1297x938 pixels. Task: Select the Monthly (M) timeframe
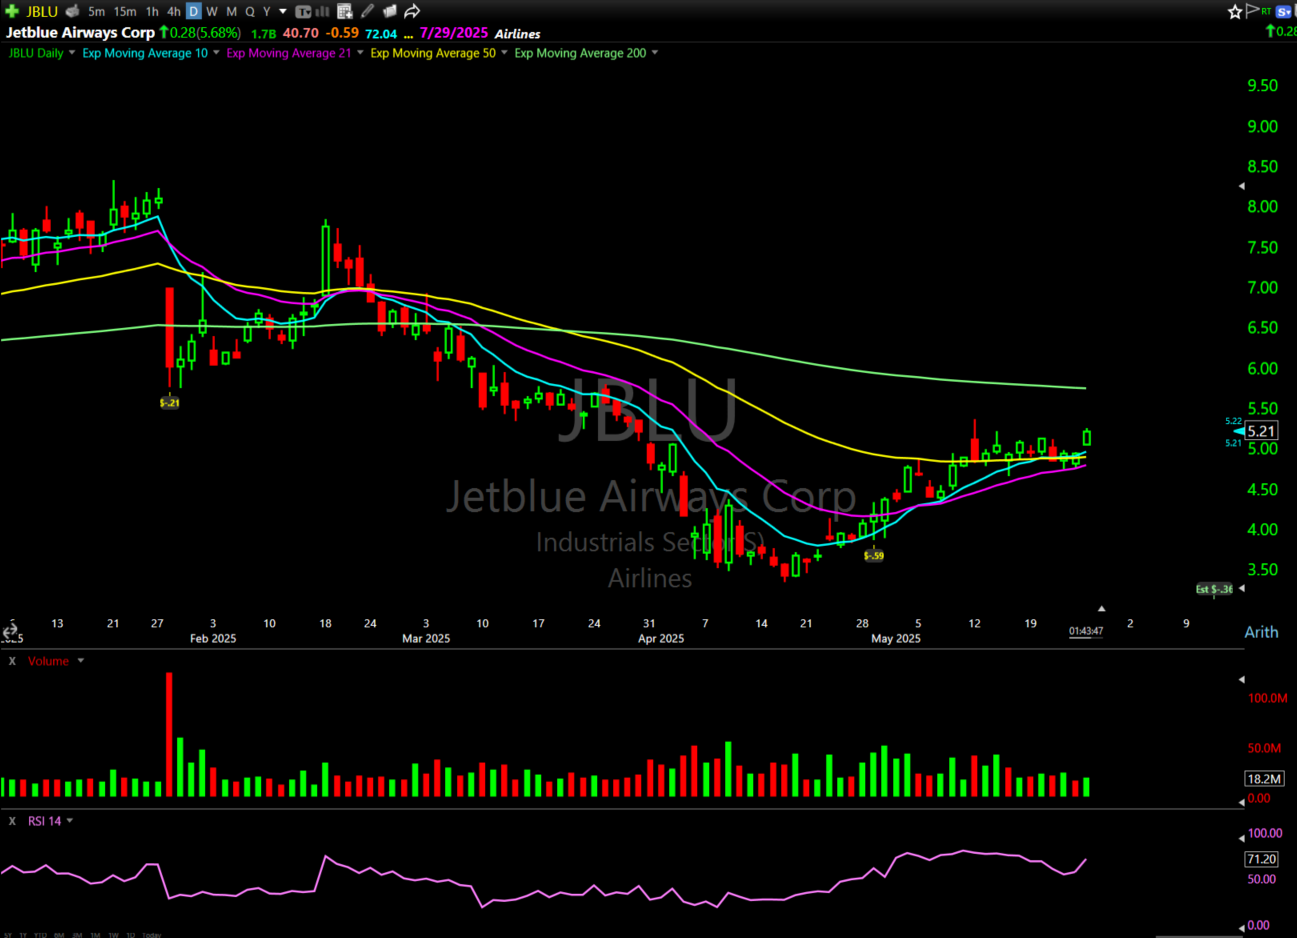pyautogui.click(x=231, y=11)
